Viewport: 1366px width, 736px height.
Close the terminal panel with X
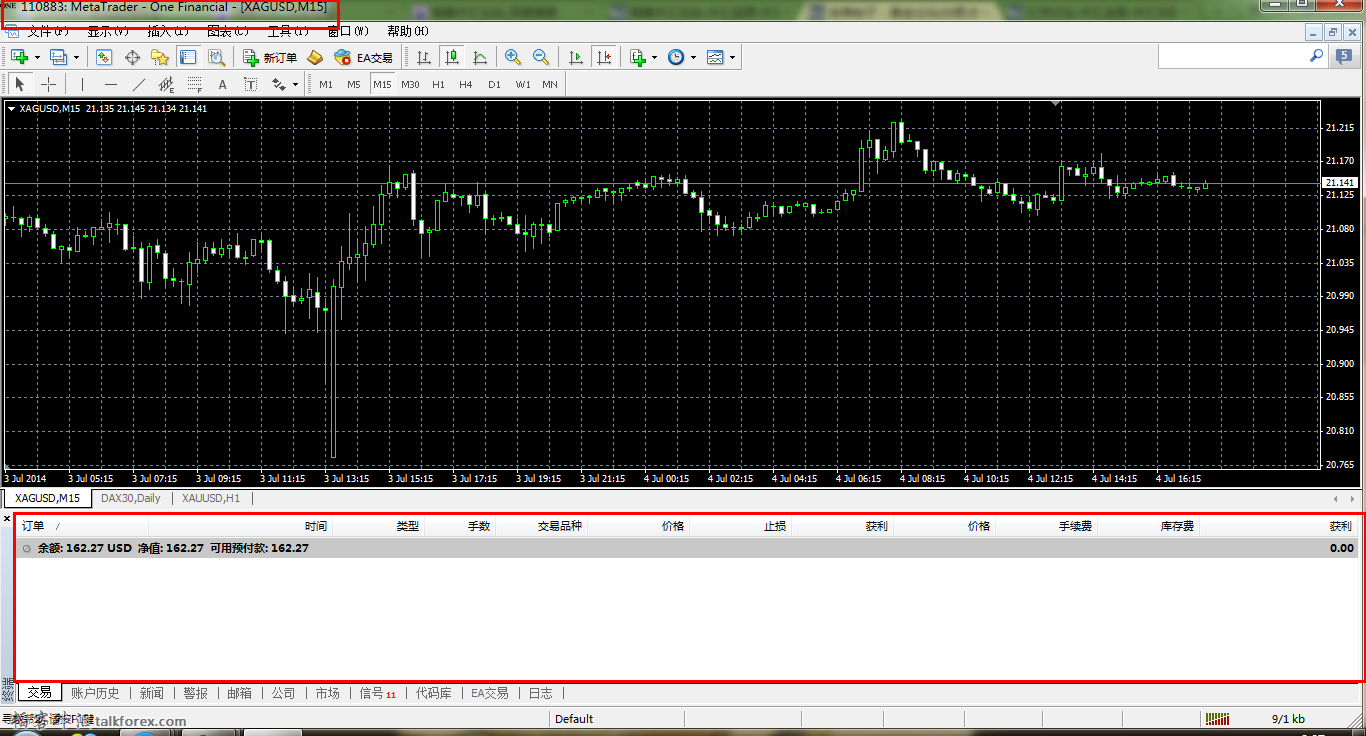(7, 518)
